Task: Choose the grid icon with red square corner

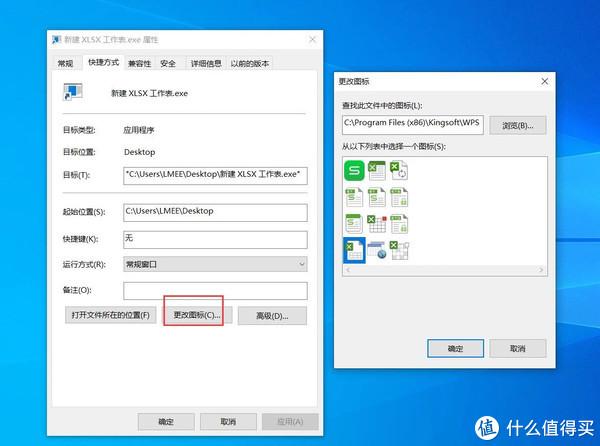Action: tap(377, 224)
